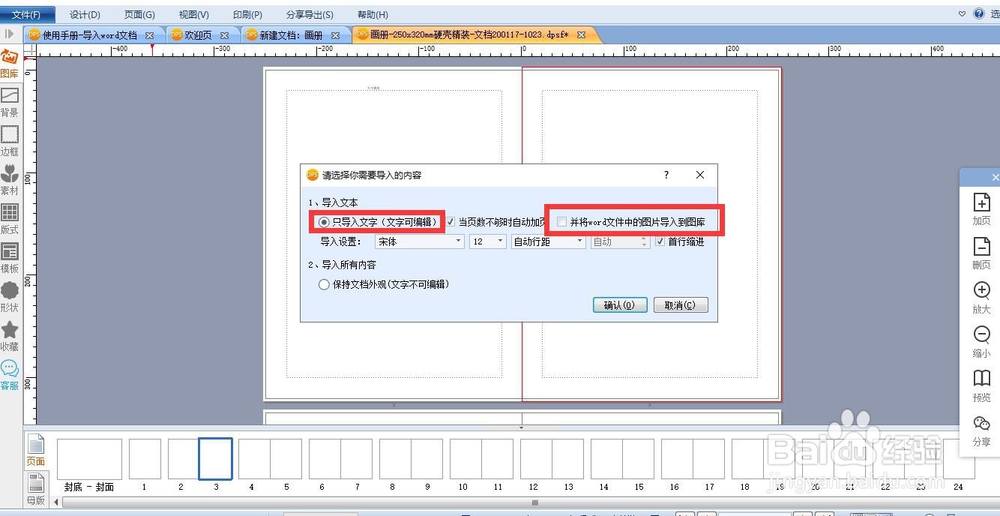This screenshot has height=516, width=1000.
Task: Switch to 新建文档:画册 tab
Action: [x=291, y=36]
